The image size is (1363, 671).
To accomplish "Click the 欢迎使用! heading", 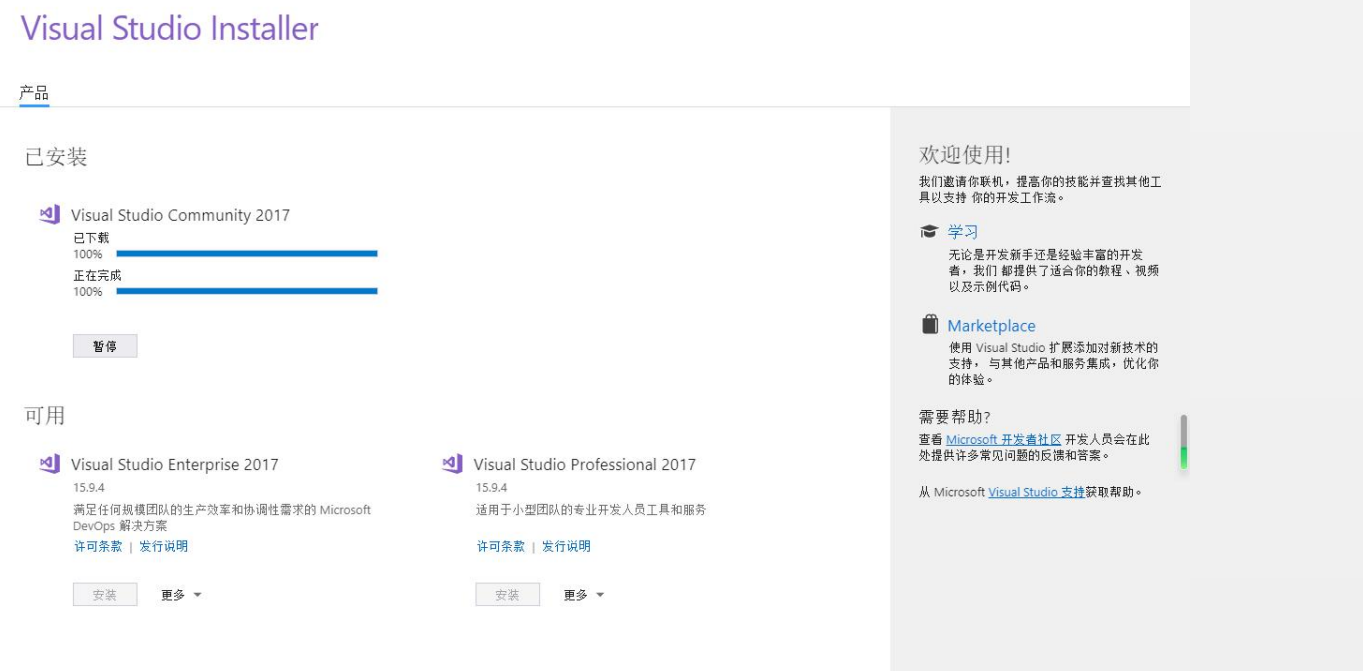I will coord(965,154).
